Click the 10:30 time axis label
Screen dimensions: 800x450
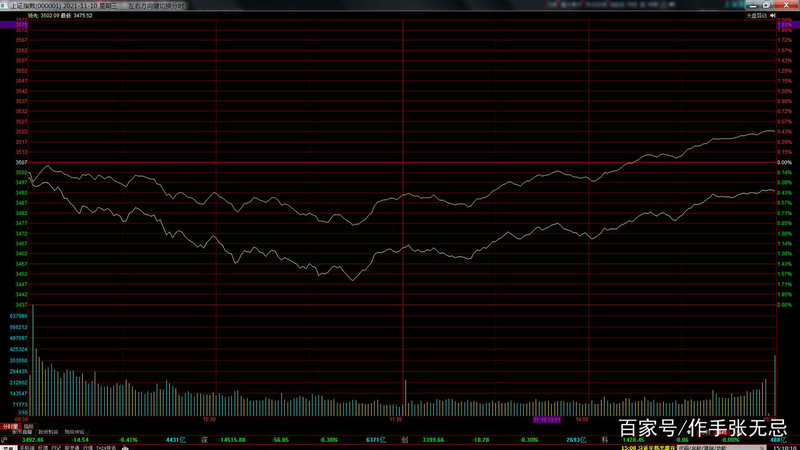(x=209, y=419)
